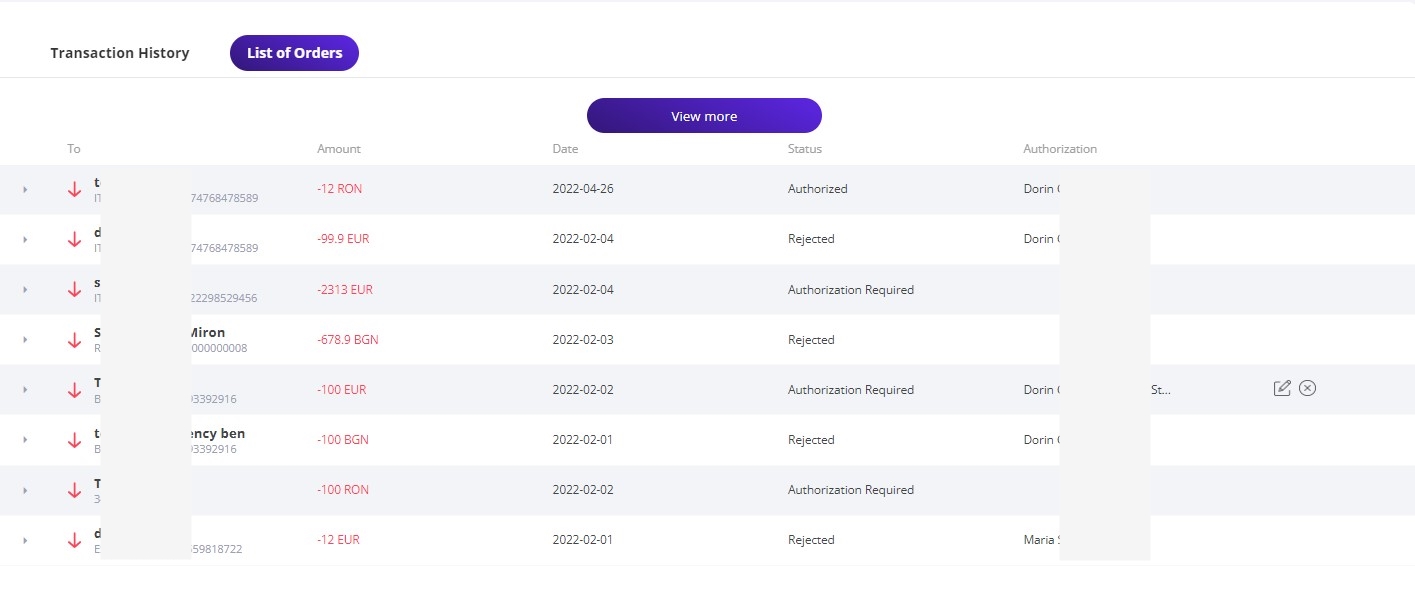Click the red arrow icon on the -2313 EUR row

(x=74, y=289)
